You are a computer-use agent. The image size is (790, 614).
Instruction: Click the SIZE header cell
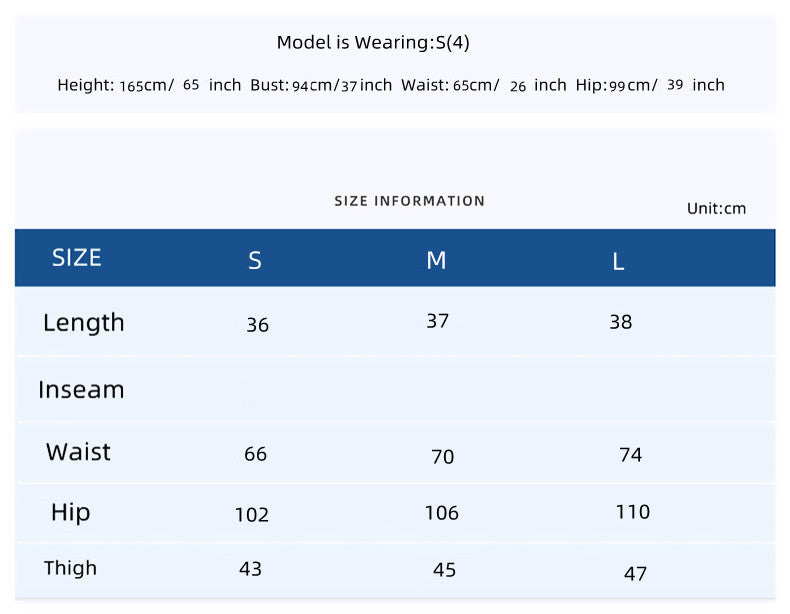[x=77, y=258]
